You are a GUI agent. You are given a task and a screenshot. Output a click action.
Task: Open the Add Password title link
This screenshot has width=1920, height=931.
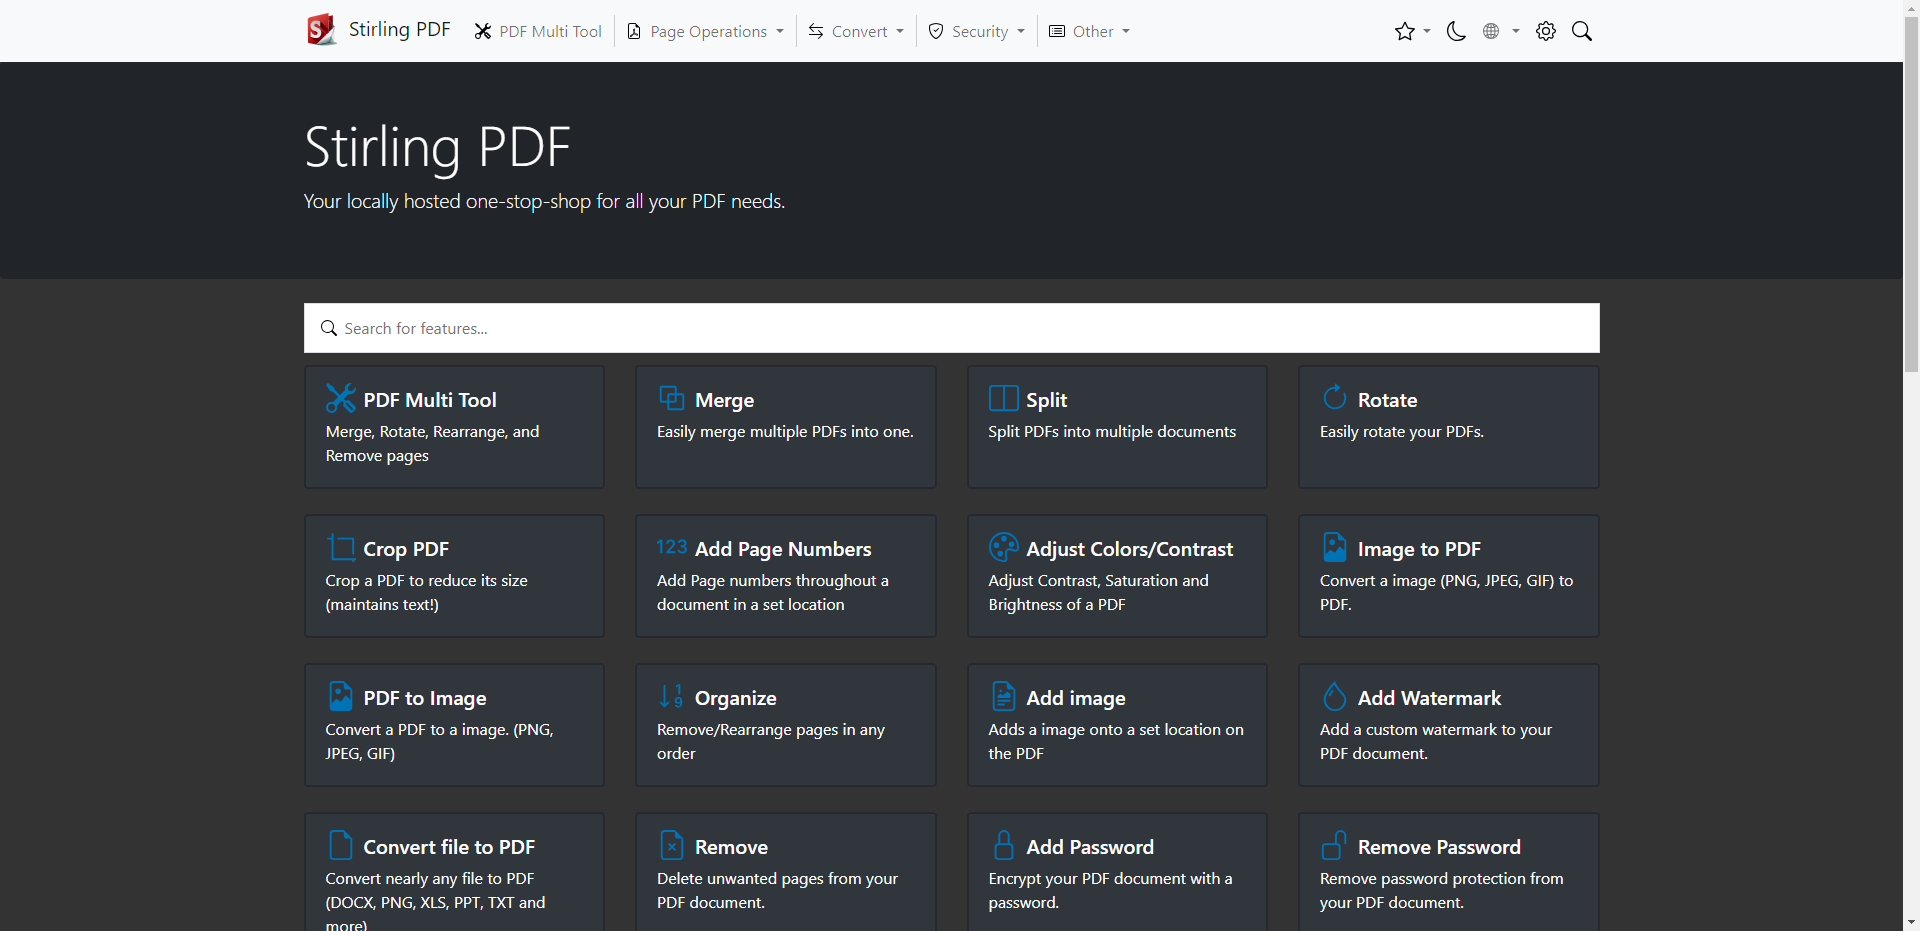[x=1089, y=847]
